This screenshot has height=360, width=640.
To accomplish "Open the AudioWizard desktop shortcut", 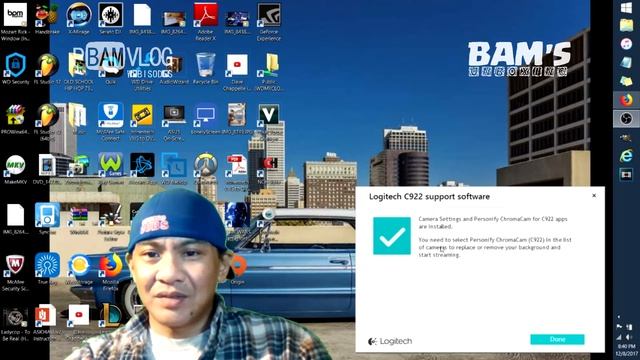I will 174,69.
